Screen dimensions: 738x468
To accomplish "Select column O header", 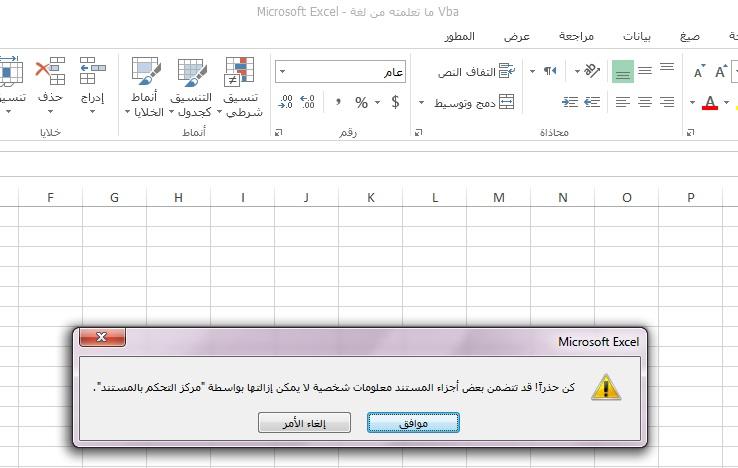I will point(626,197).
